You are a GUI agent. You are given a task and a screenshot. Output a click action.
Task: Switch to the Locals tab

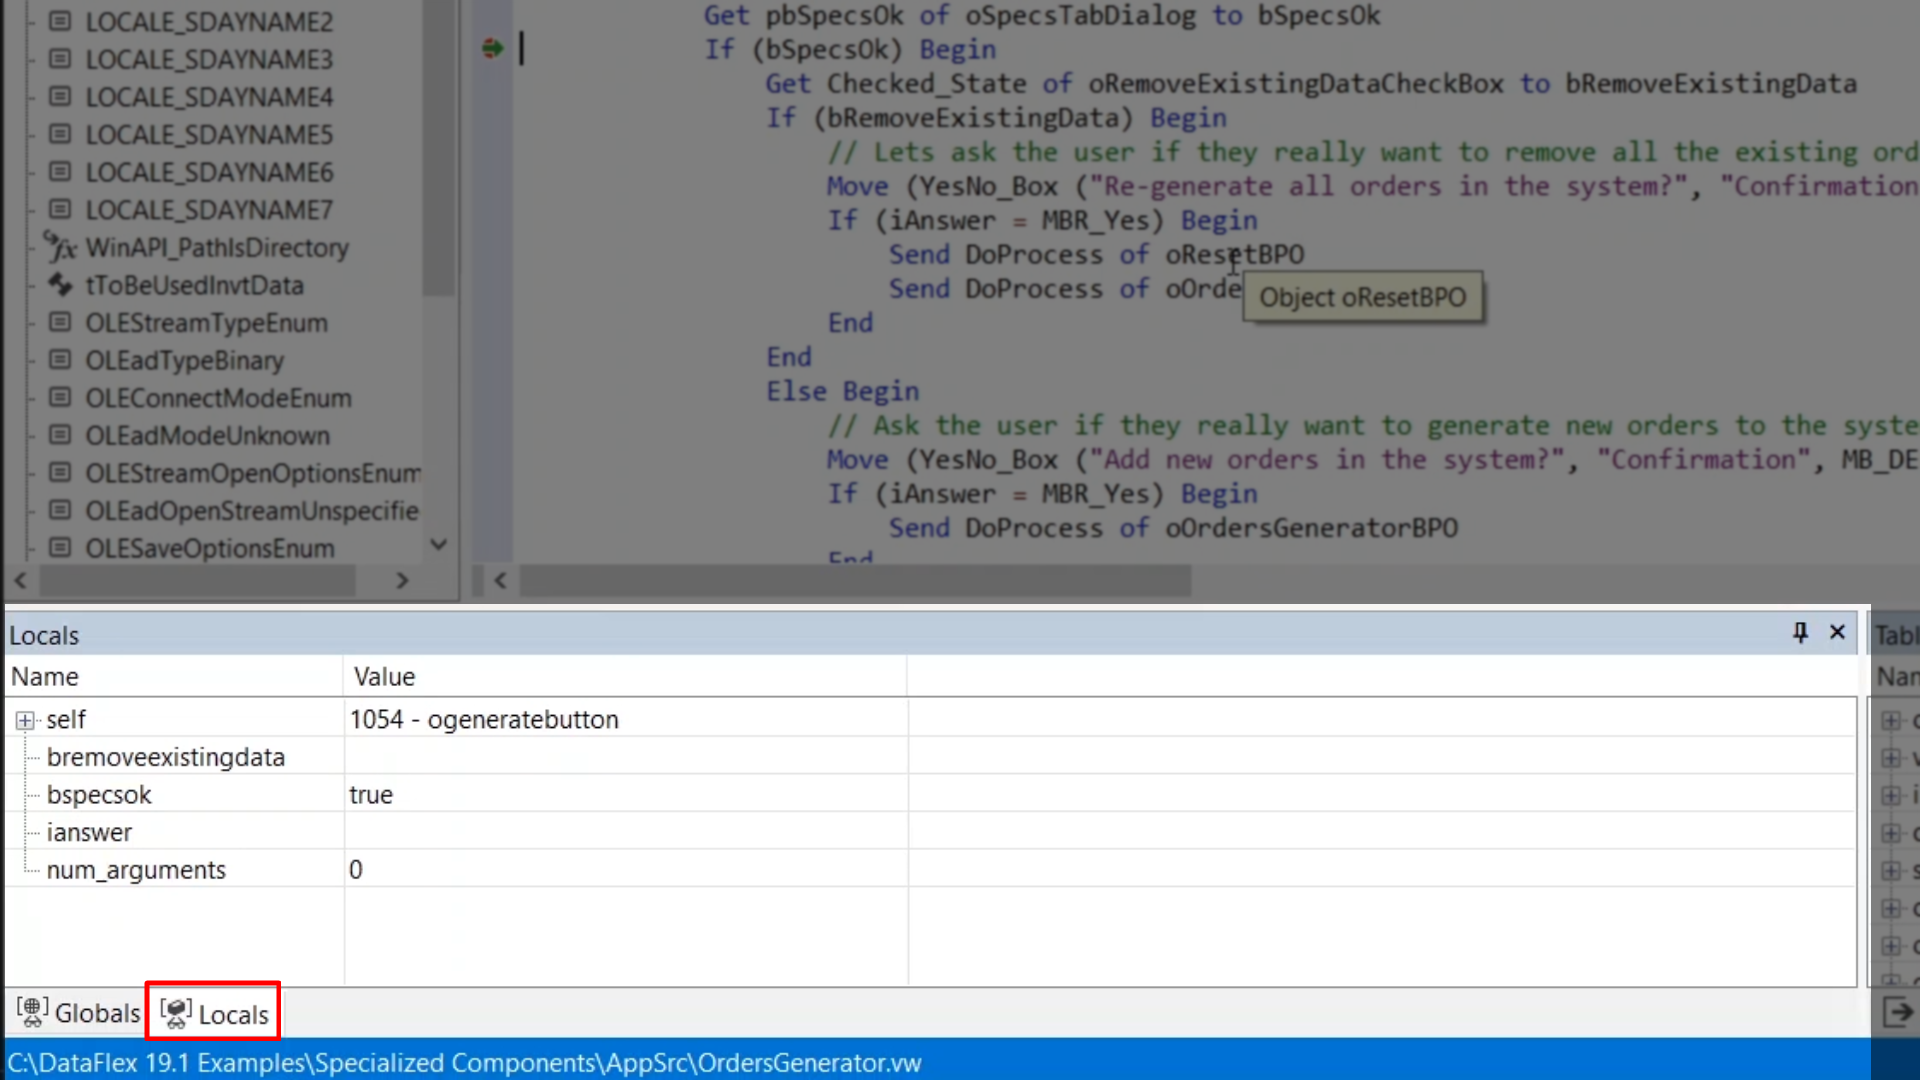[x=232, y=1014]
